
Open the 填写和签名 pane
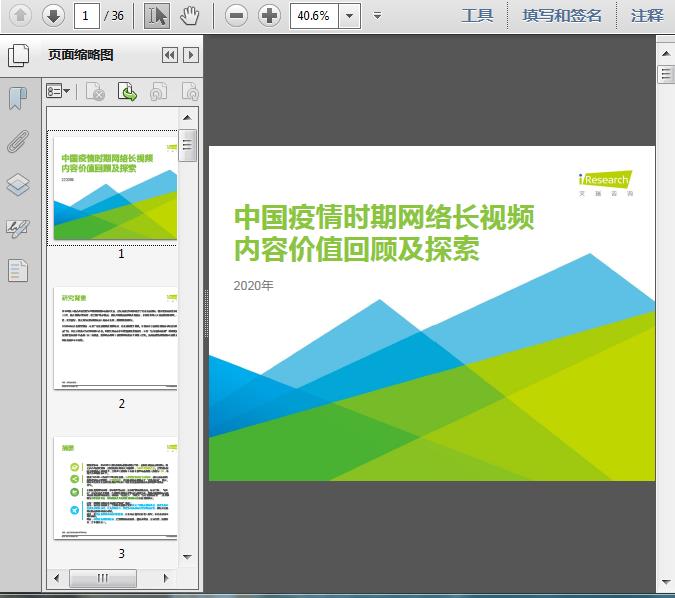coord(562,15)
